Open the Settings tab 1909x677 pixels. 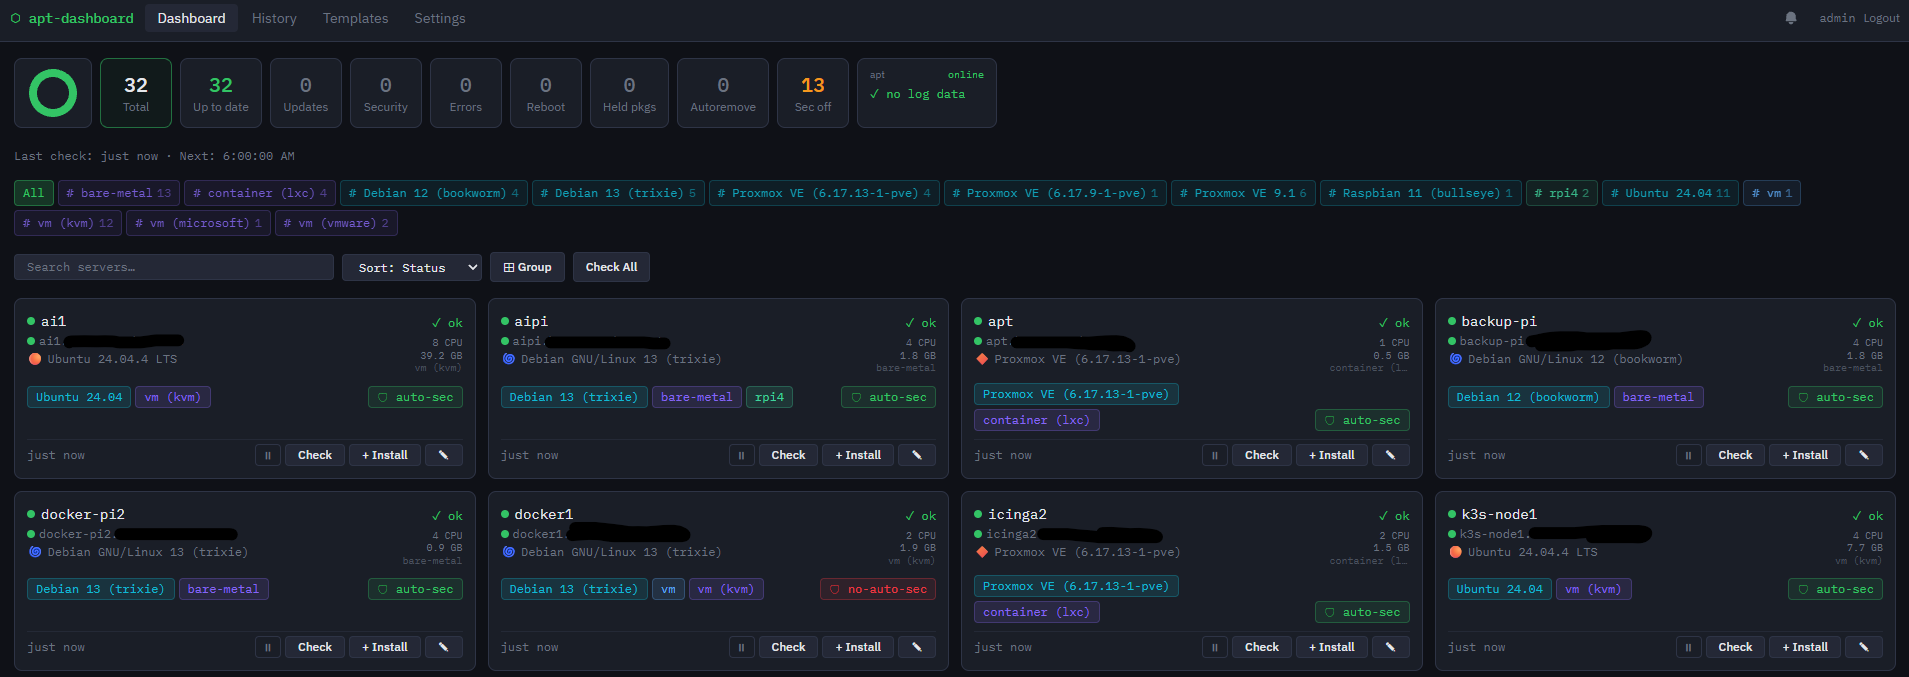pos(440,18)
